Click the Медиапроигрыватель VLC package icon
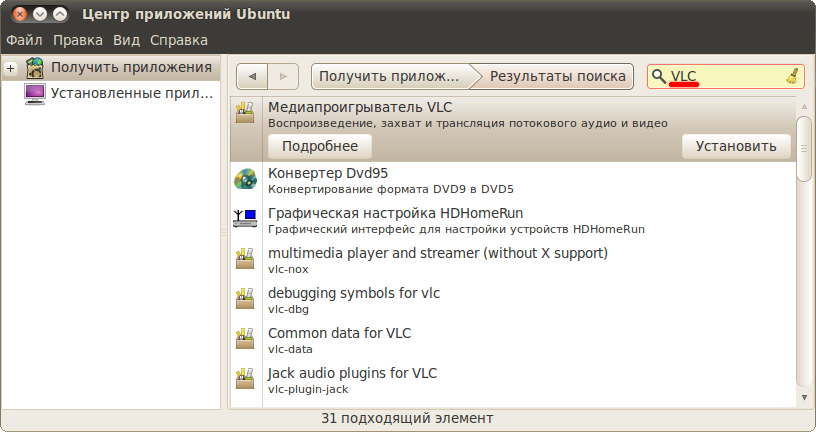The height and width of the screenshot is (432, 816). (245, 112)
